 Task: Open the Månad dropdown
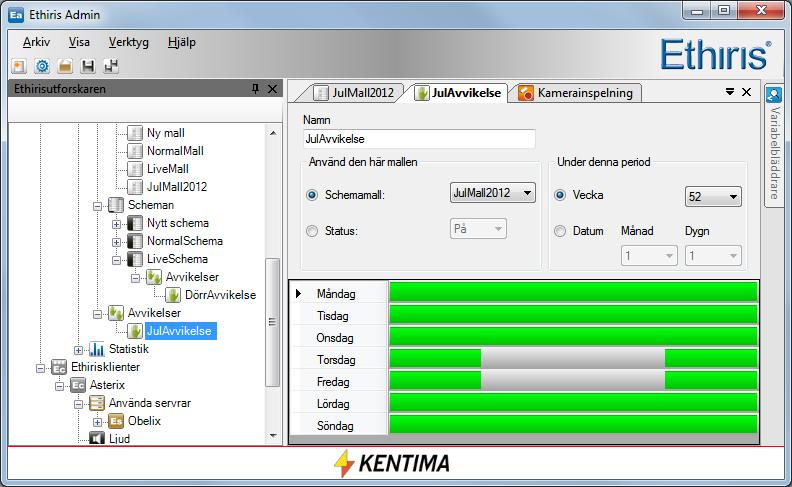(649, 256)
